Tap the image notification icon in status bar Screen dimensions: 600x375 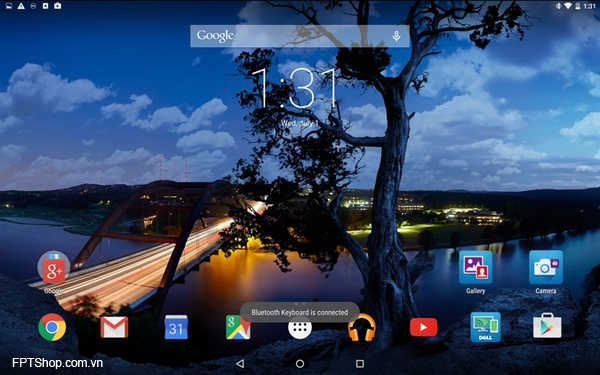coord(9,6)
